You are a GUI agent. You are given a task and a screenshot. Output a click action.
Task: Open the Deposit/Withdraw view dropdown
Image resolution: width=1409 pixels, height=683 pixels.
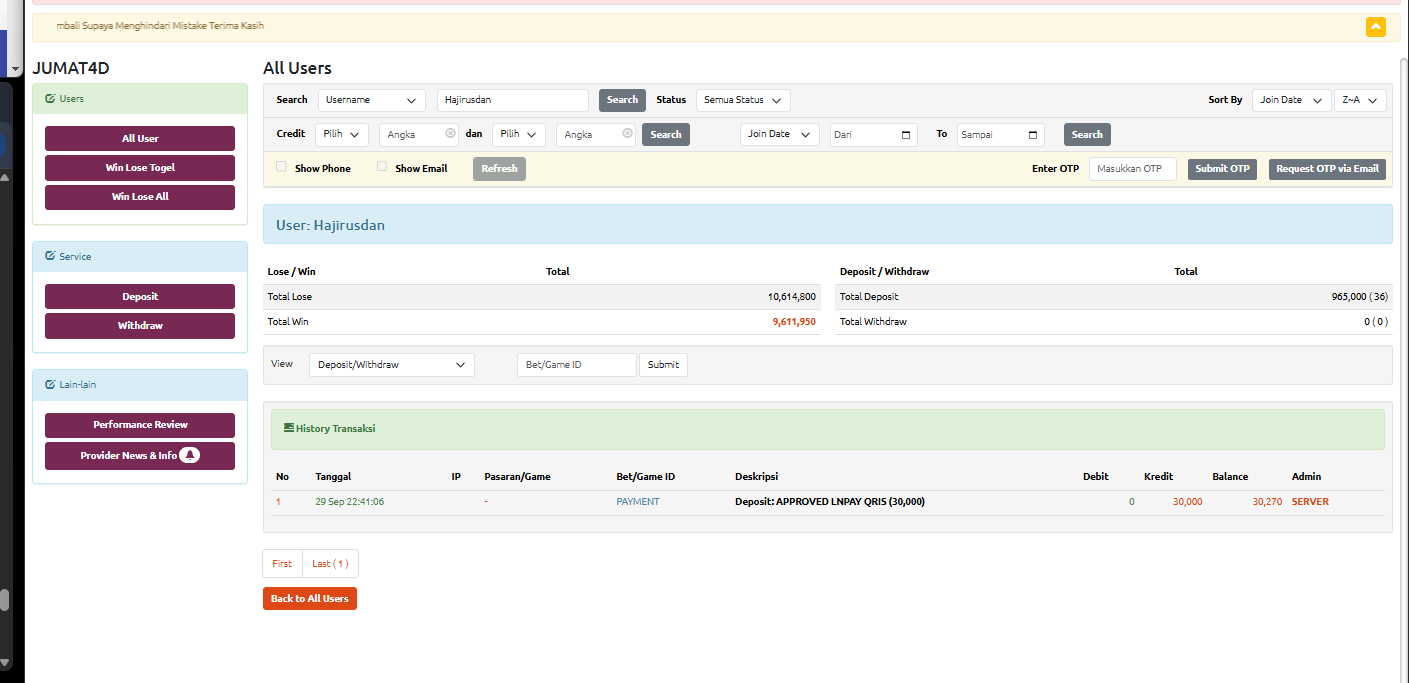[392, 365]
